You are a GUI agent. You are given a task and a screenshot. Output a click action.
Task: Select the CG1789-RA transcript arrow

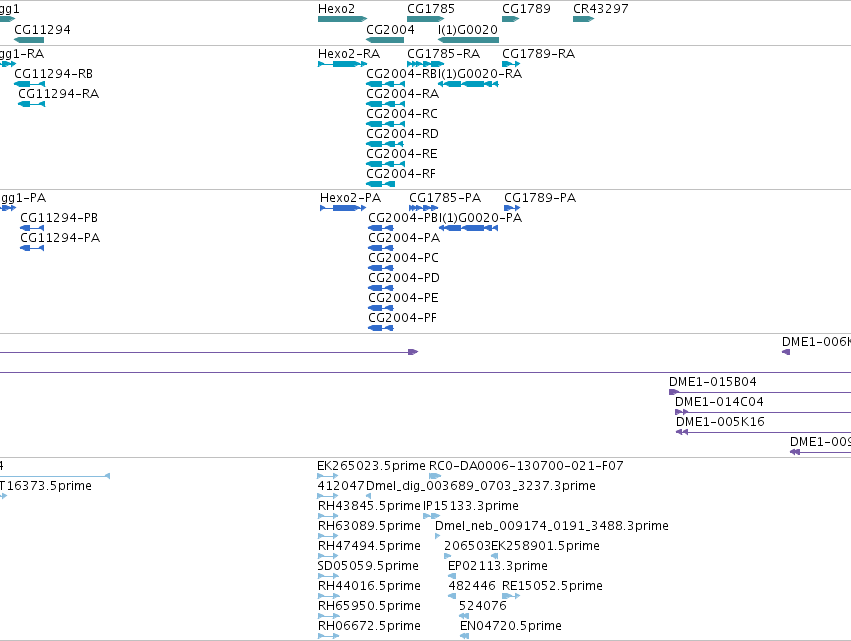511,64
